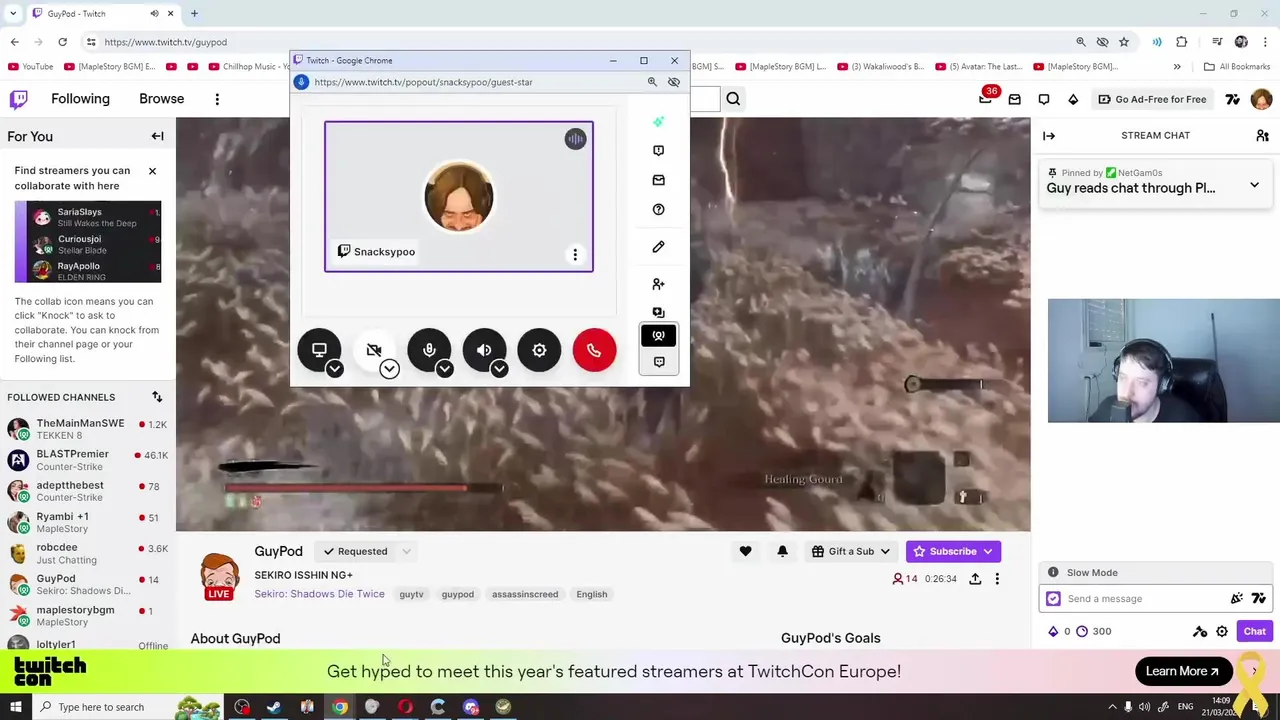Open report feedback icon in popout sidebar

658,150
